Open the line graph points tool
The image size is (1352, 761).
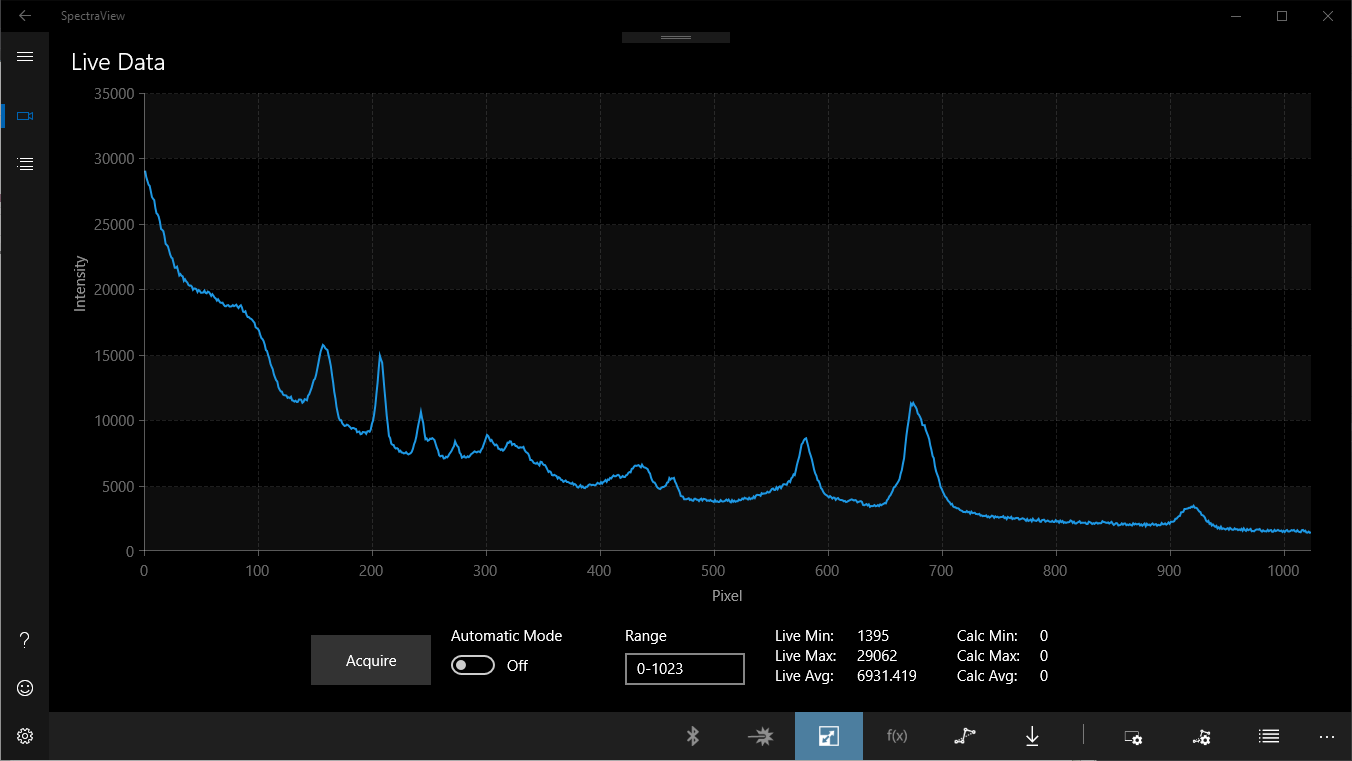pyautogui.click(x=965, y=737)
